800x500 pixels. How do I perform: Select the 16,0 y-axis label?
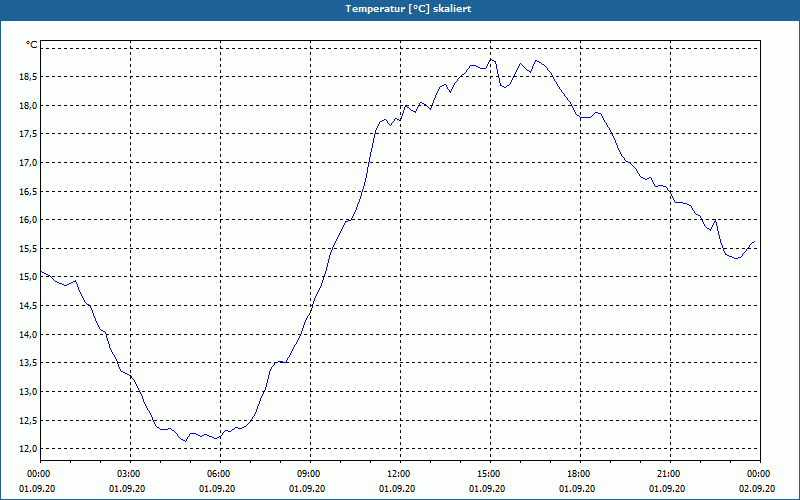pyautogui.click(x=29, y=220)
